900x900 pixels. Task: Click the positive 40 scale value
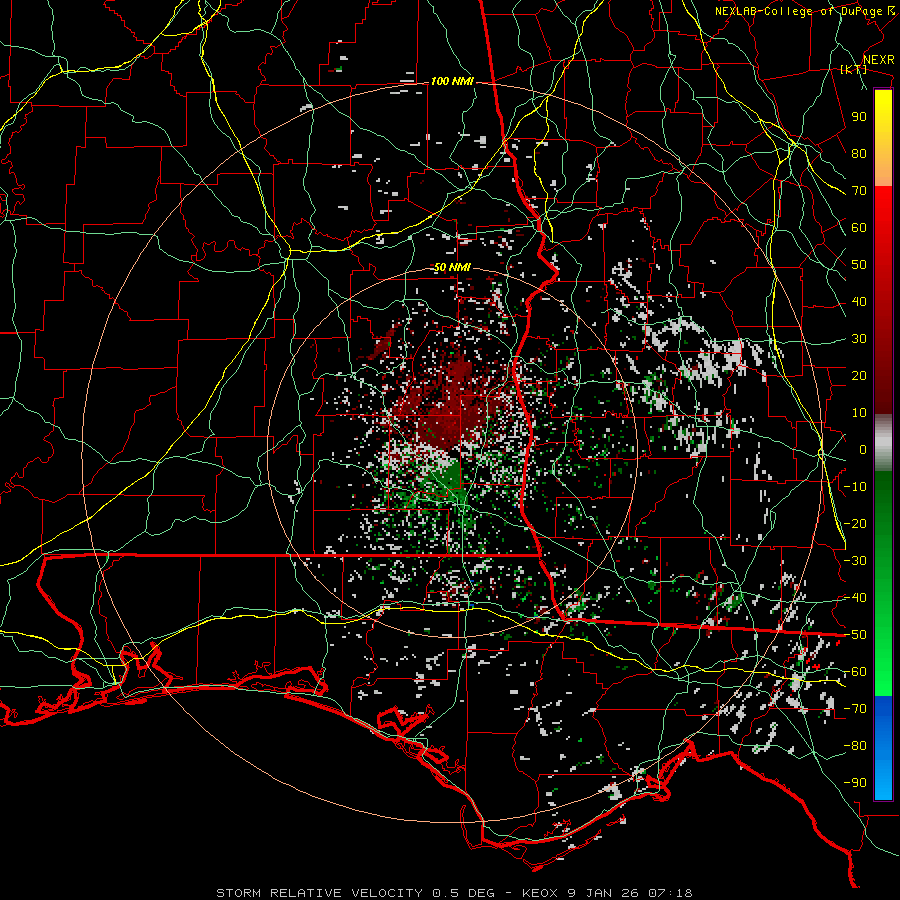pos(859,301)
